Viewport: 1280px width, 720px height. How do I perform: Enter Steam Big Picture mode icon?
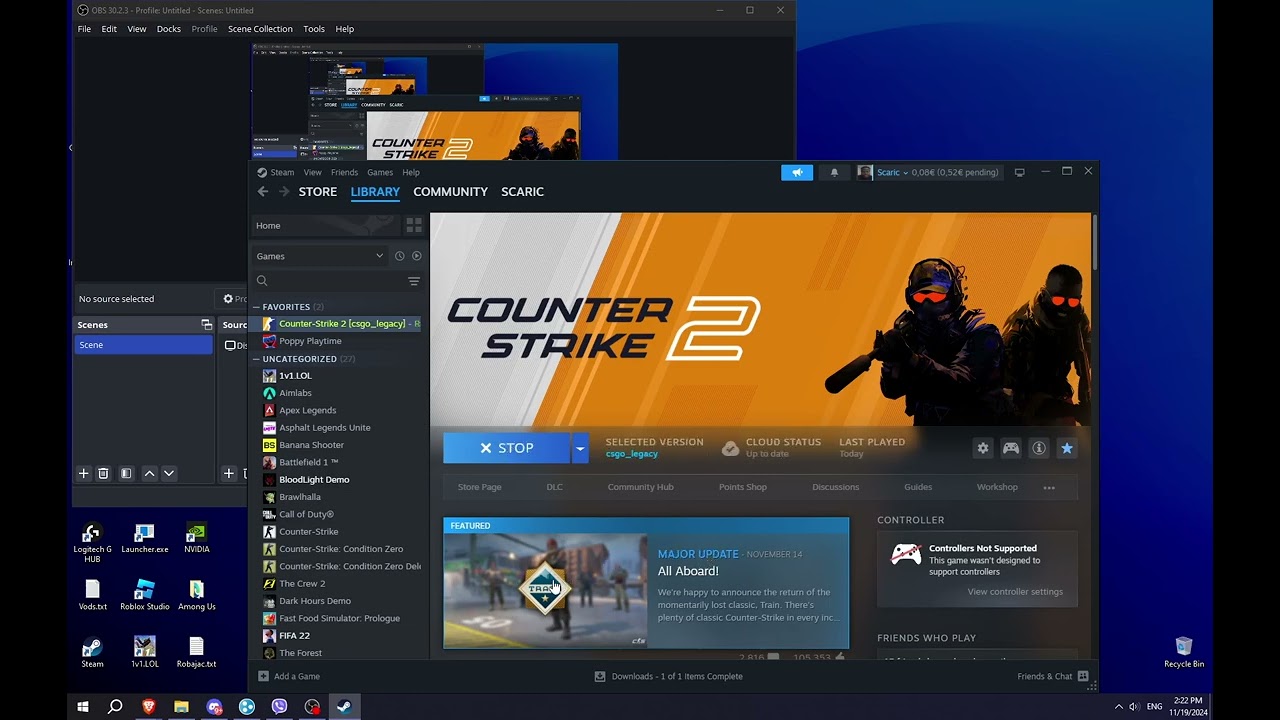[x=1019, y=172]
